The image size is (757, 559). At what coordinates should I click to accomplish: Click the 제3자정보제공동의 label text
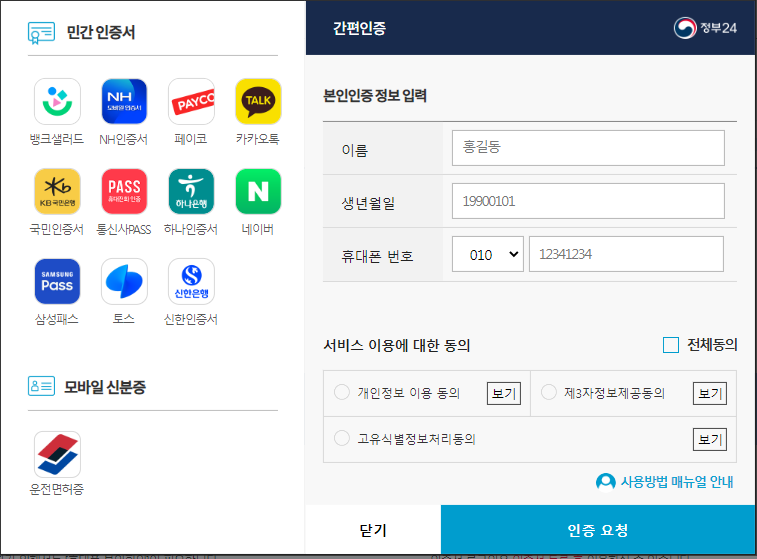click(614, 393)
